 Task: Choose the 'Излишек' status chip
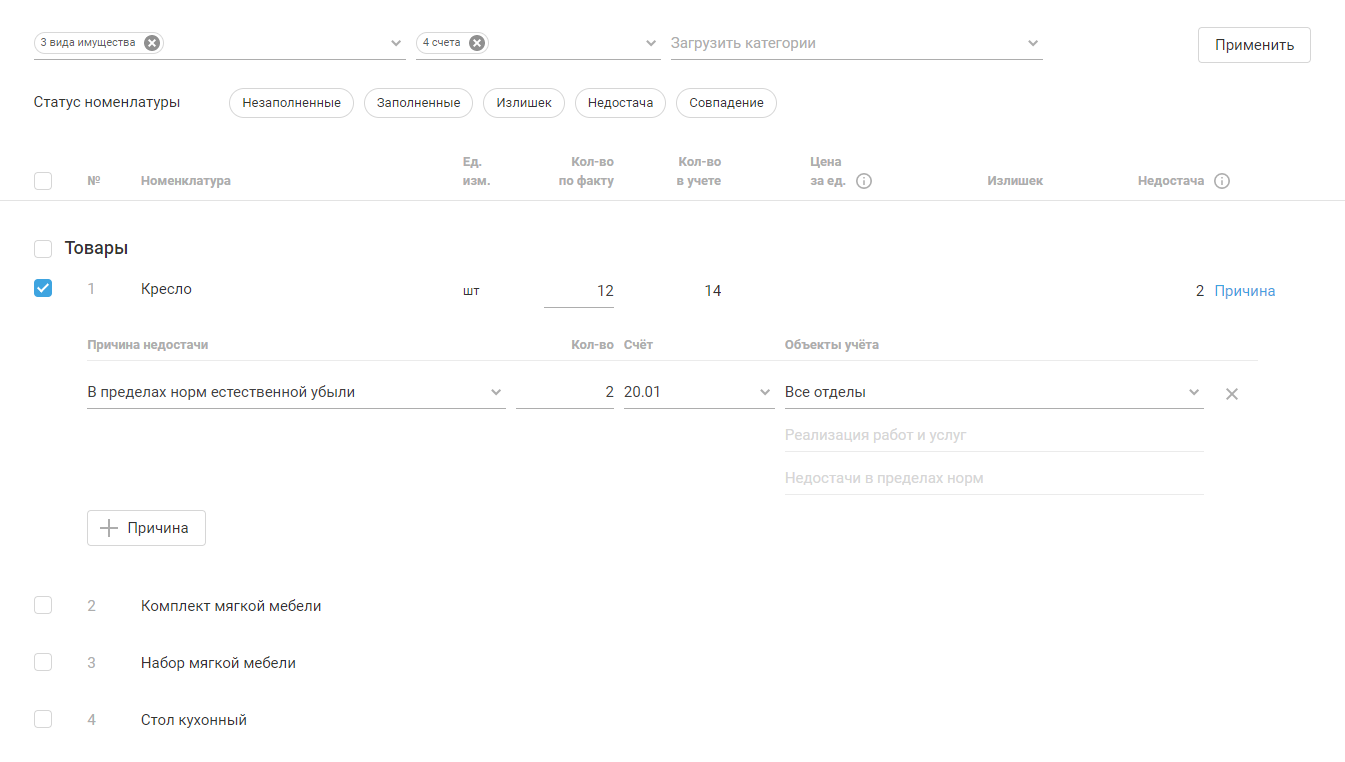coord(524,103)
